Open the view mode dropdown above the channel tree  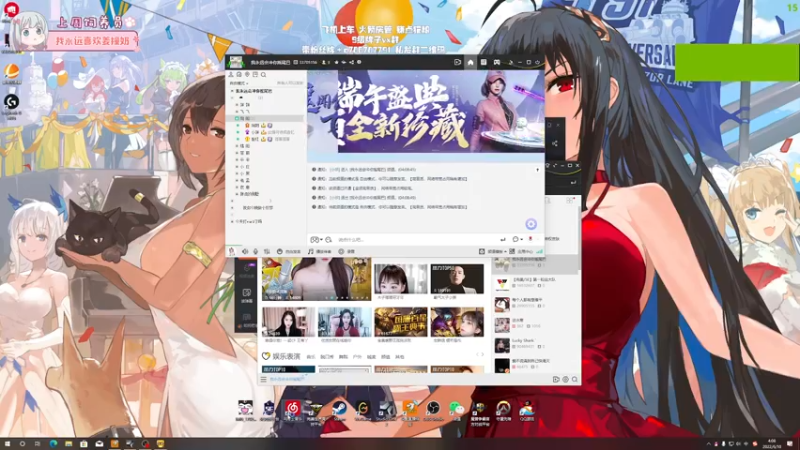(x=238, y=83)
